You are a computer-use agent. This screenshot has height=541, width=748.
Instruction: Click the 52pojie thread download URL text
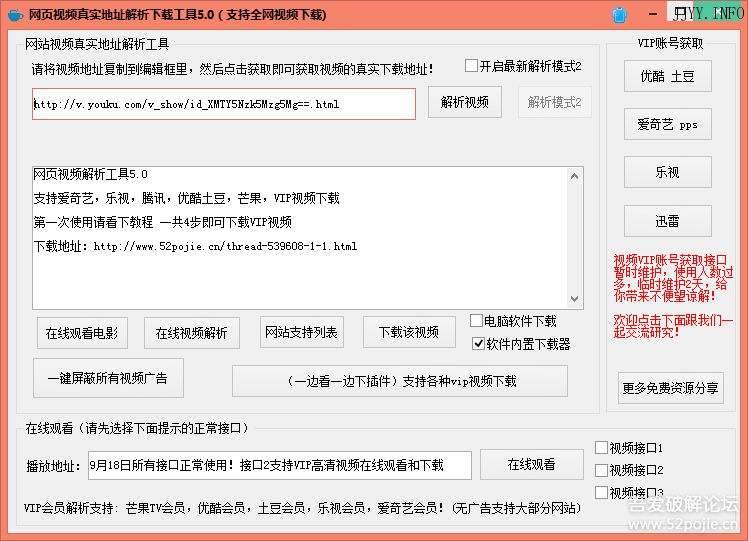click(225, 247)
